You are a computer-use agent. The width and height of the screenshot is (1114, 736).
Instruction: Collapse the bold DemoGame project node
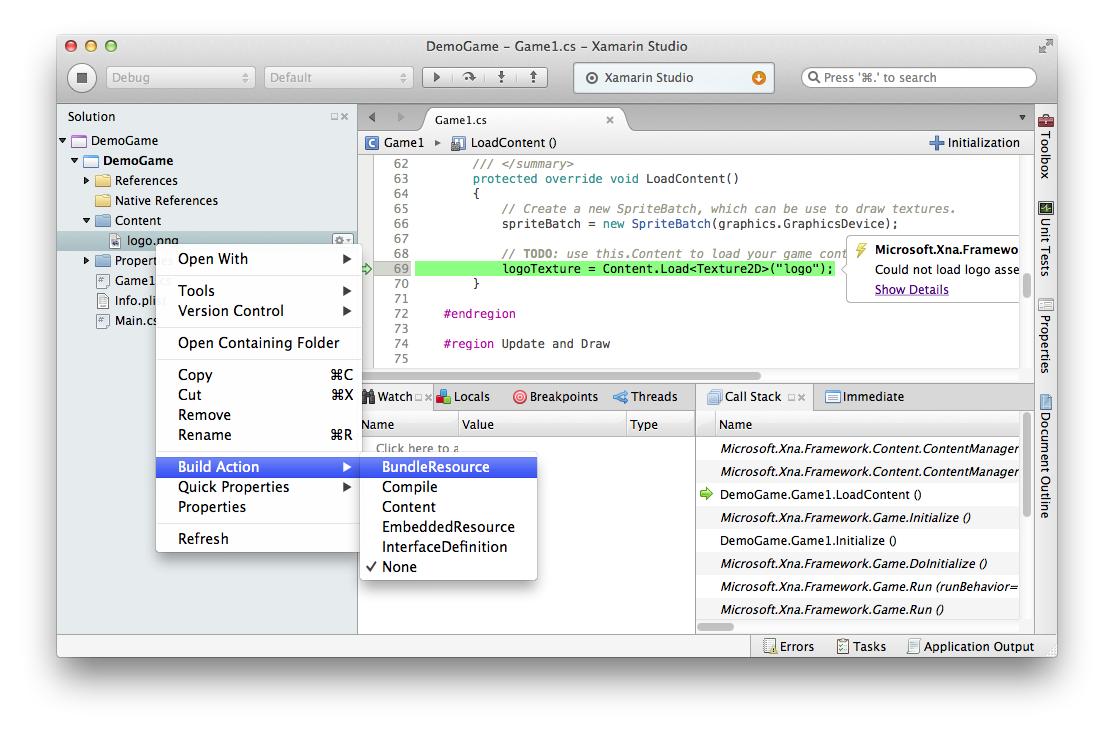[x=75, y=161]
